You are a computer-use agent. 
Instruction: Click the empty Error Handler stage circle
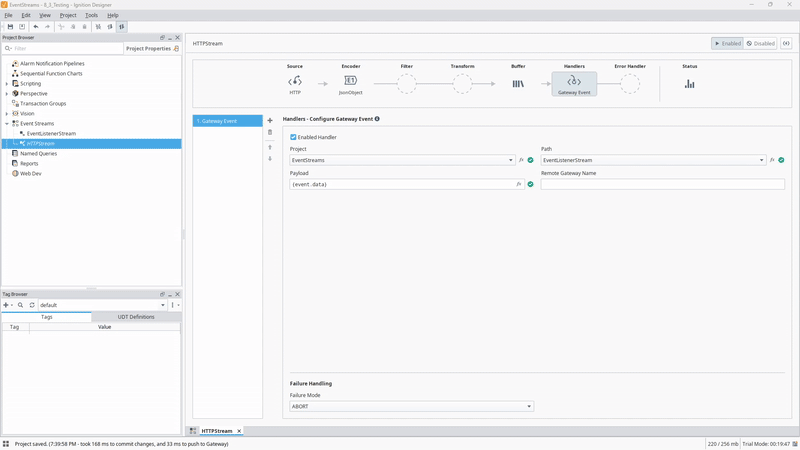pos(630,84)
